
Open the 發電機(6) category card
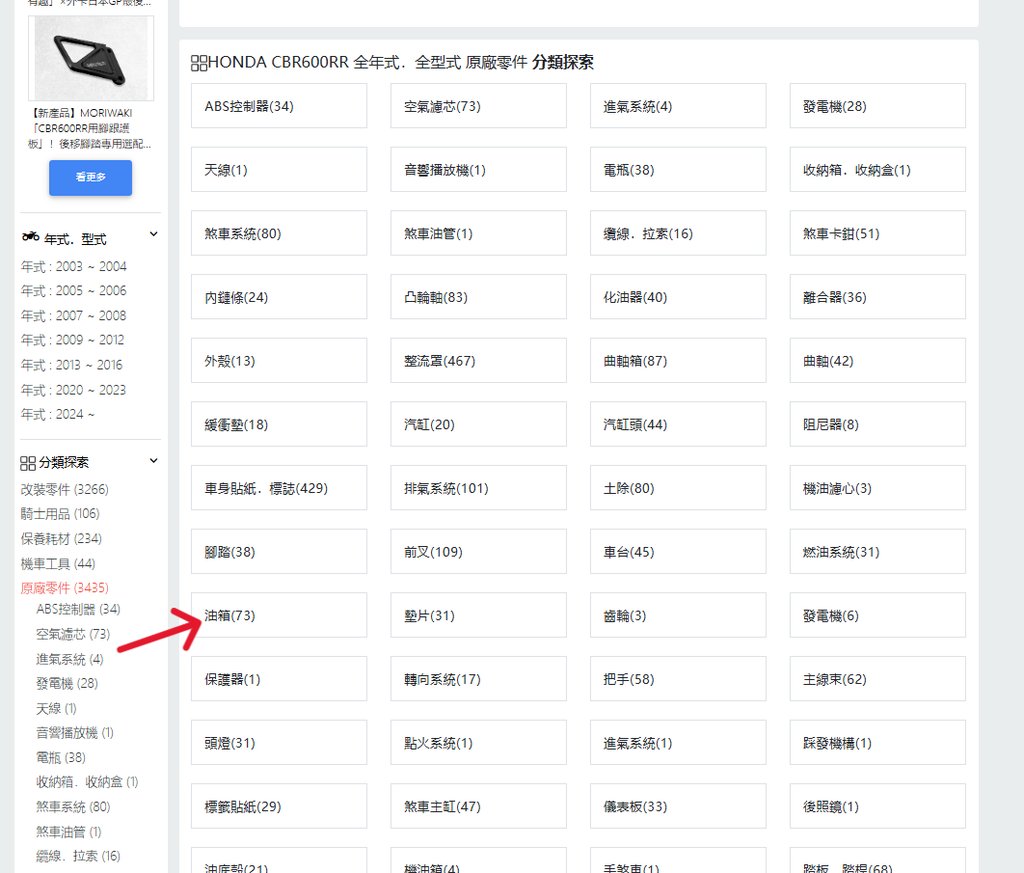[x=877, y=615]
